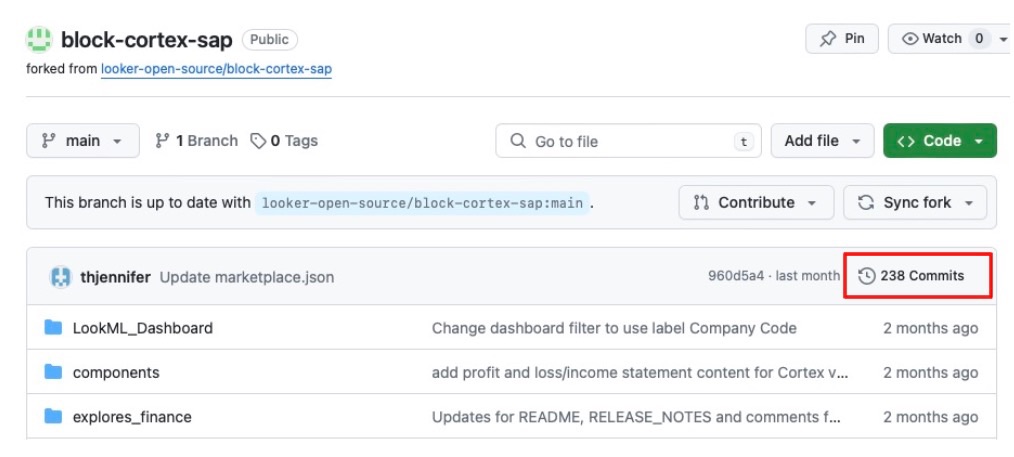1014x457 pixels.
Task: Click the 0 watchers count badge
Action: click(x=979, y=39)
